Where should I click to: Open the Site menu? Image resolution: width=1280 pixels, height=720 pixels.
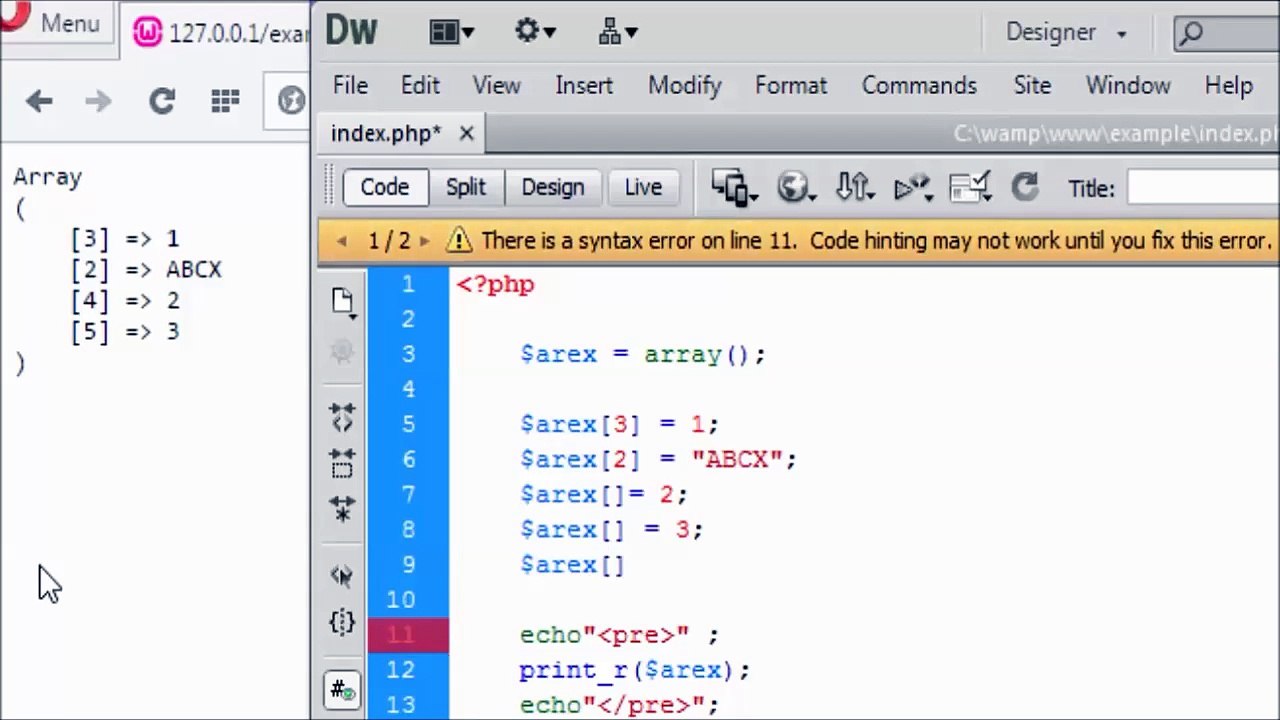tap(1032, 86)
